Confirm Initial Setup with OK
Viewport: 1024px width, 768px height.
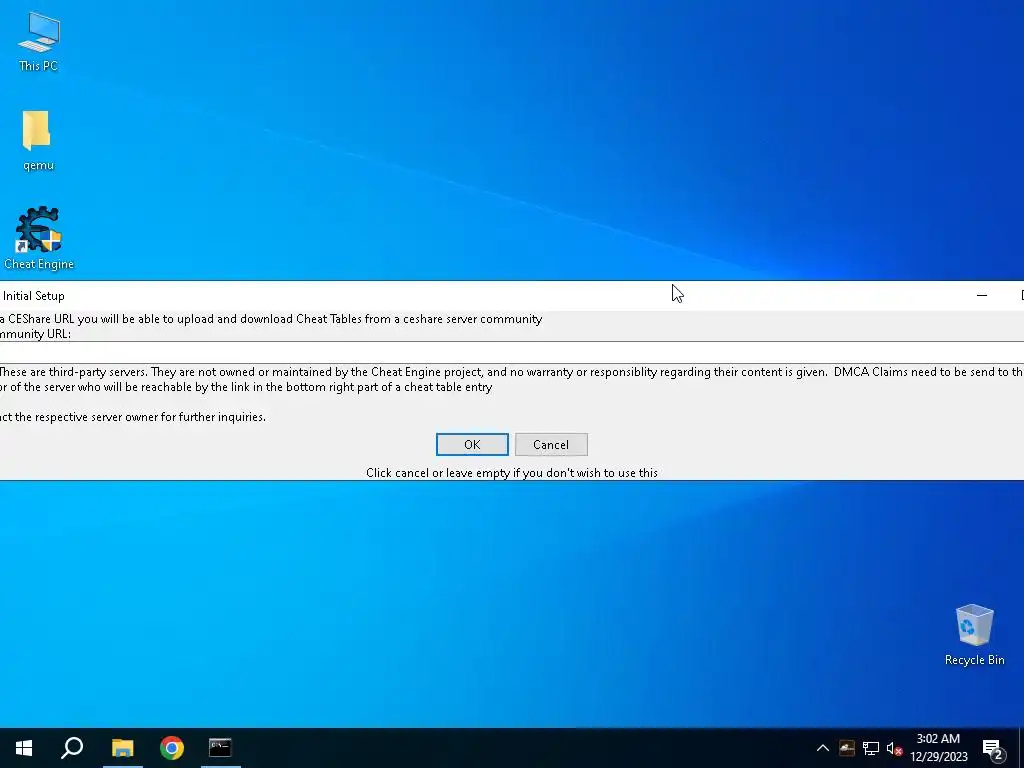tap(472, 445)
